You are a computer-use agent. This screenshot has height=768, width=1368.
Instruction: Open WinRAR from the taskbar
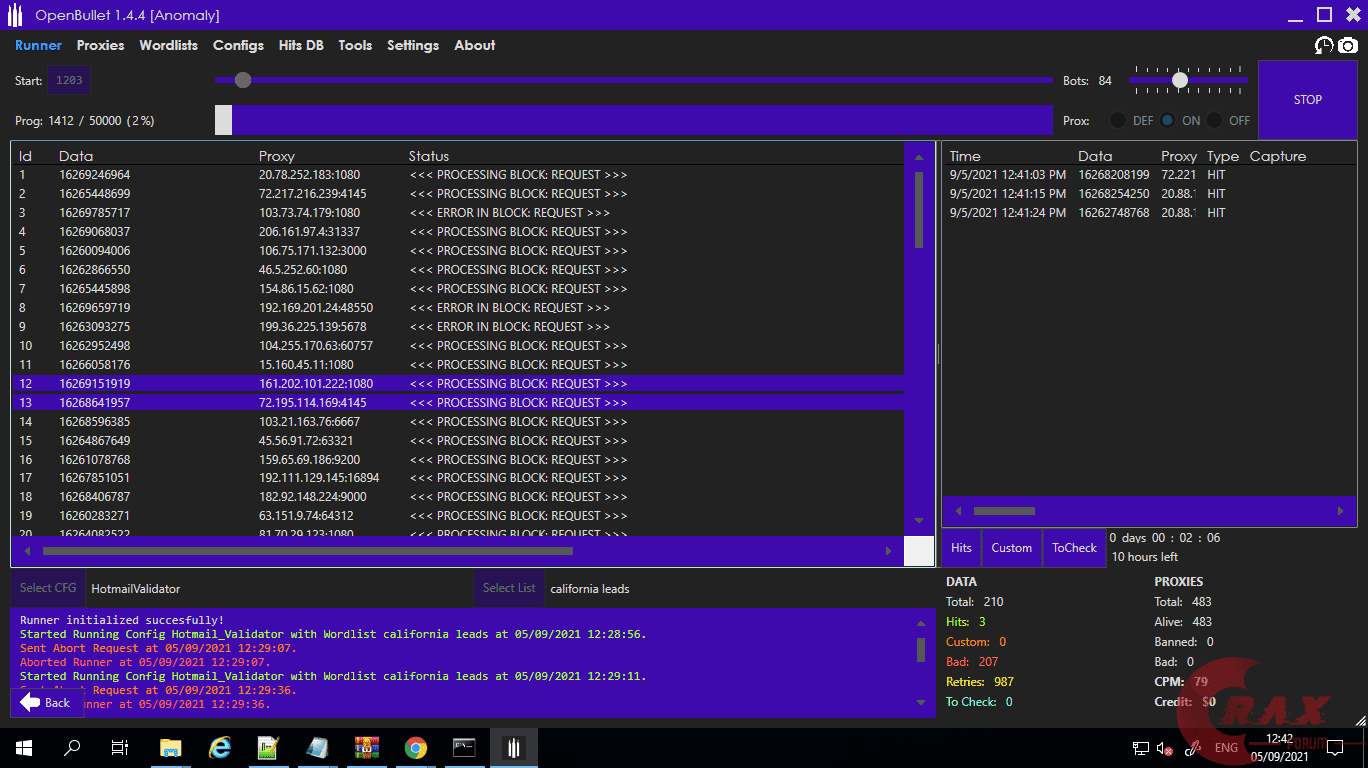(367, 748)
